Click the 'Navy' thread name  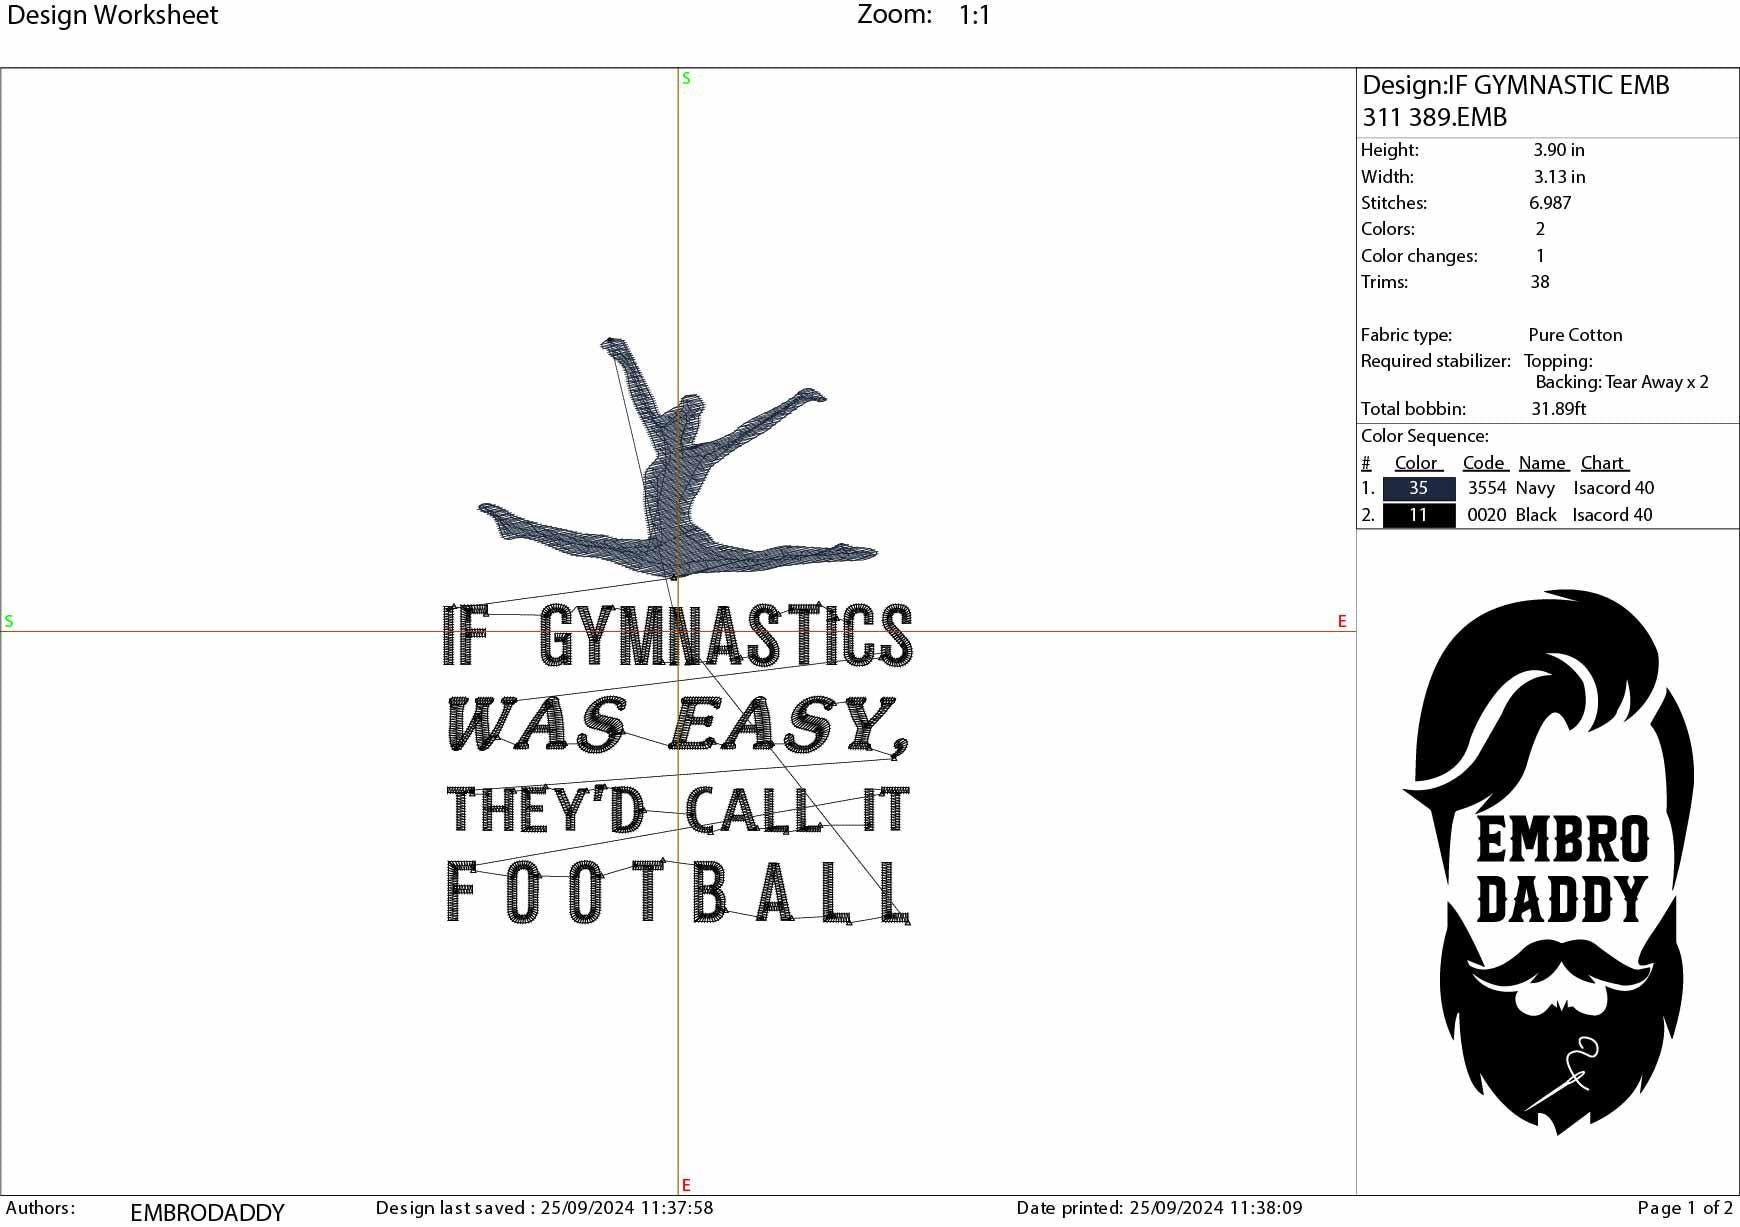pos(1535,488)
